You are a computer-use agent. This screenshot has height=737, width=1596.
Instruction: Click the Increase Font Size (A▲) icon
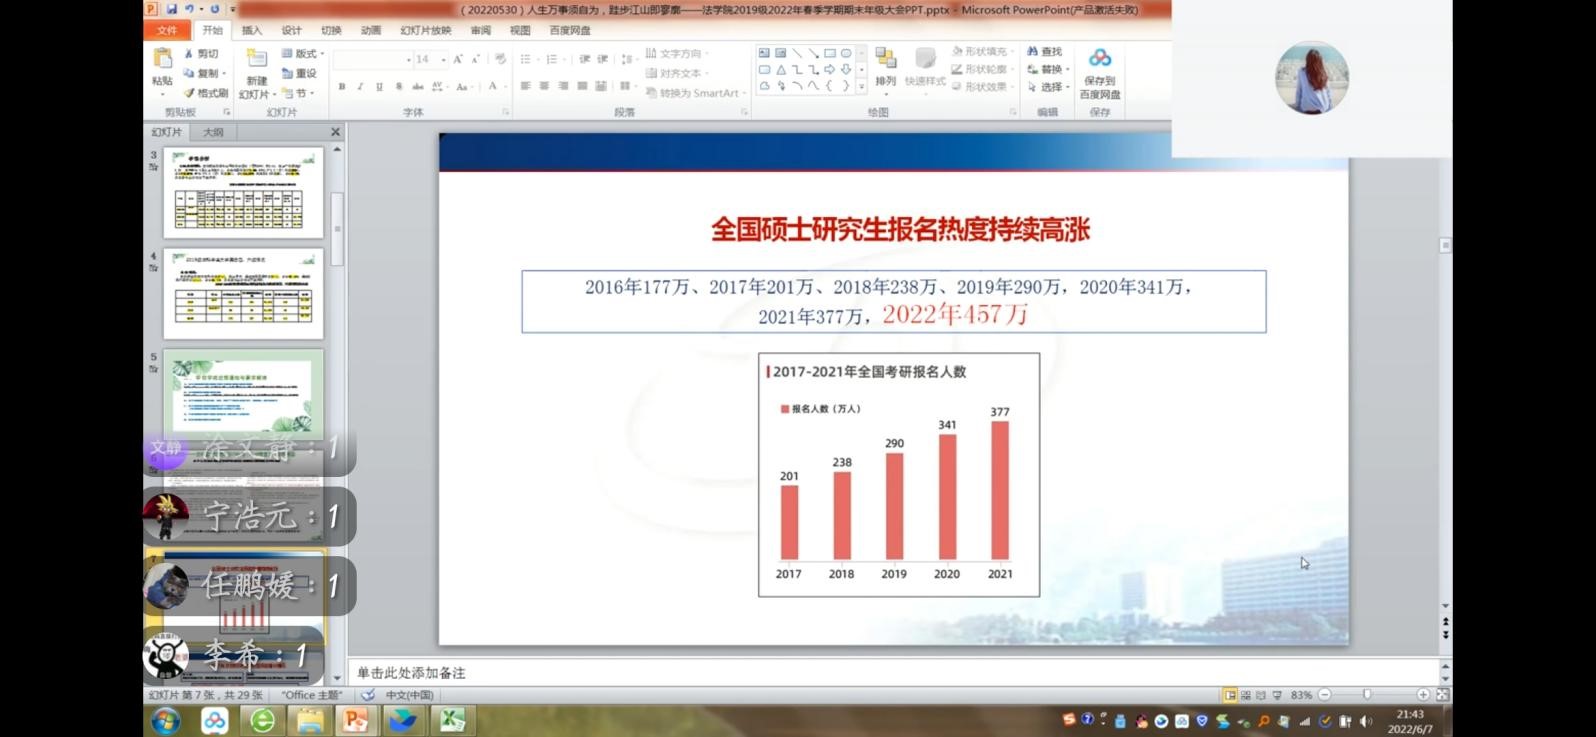click(x=458, y=59)
